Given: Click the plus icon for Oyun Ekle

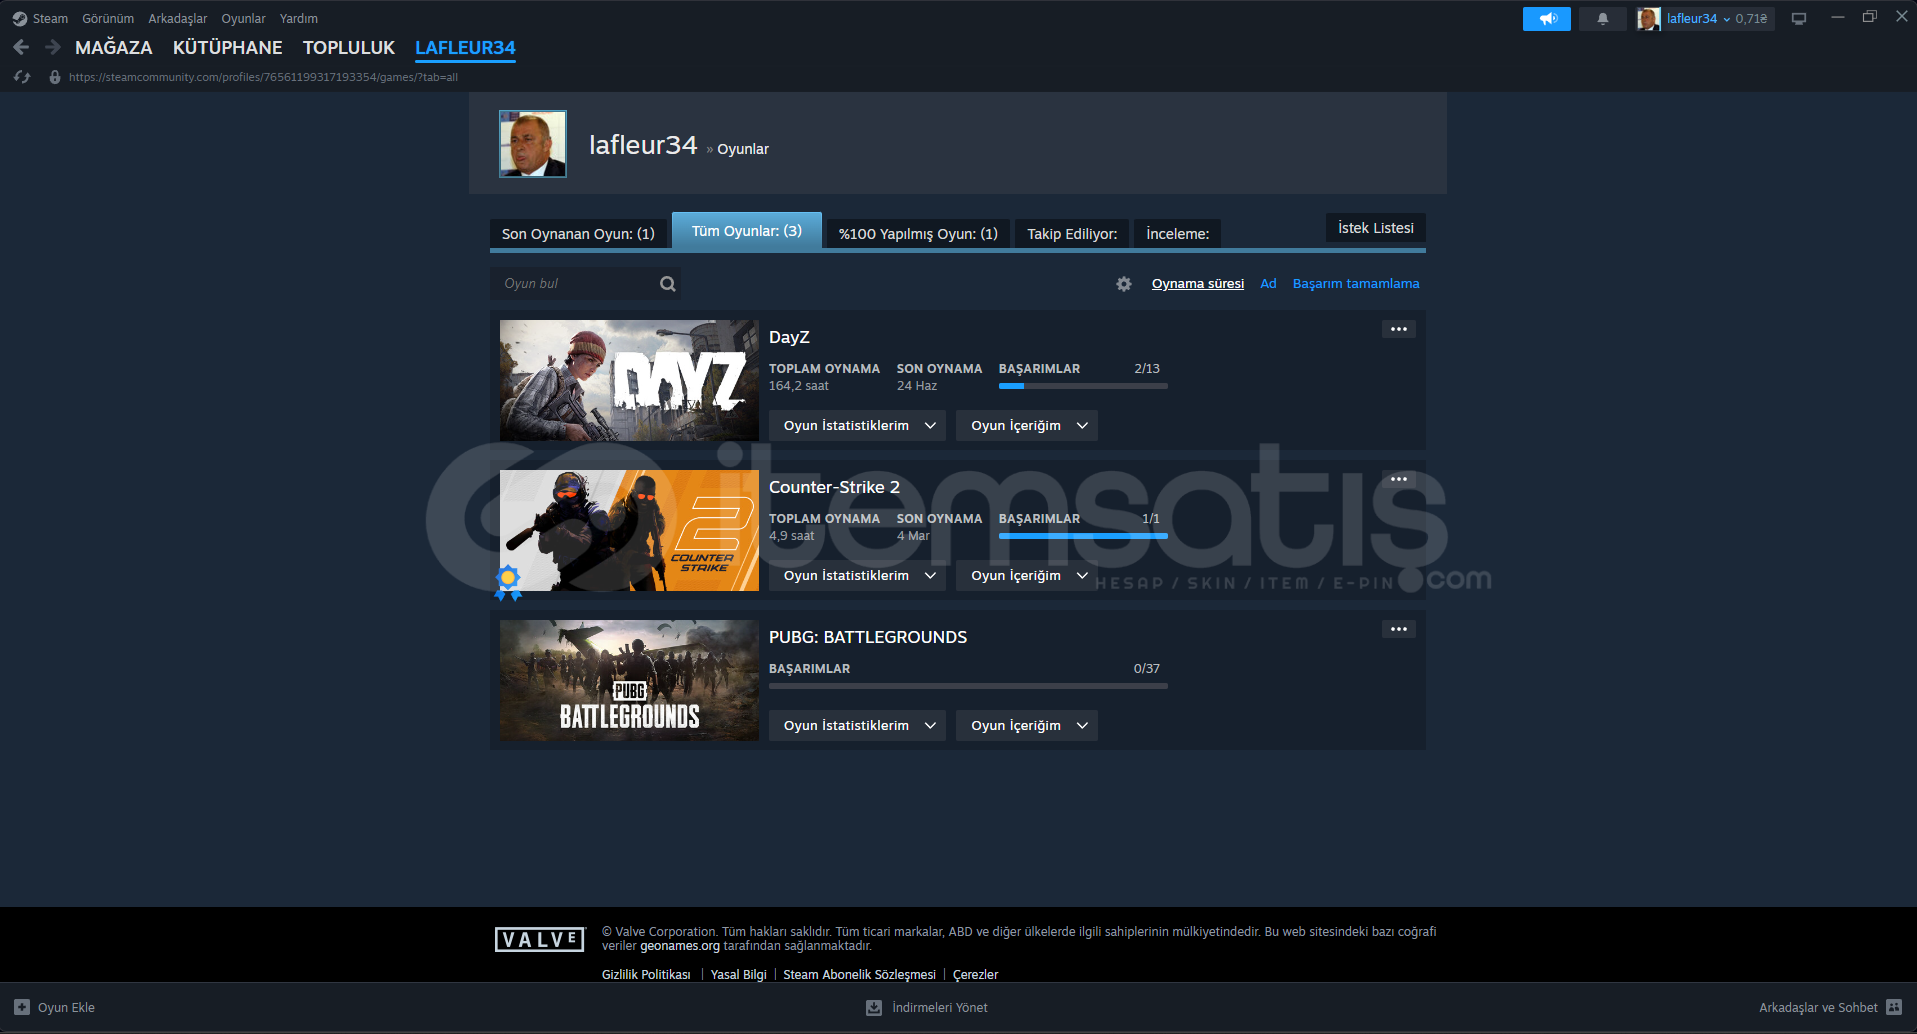Looking at the screenshot, I should click(x=22, y=1007).
